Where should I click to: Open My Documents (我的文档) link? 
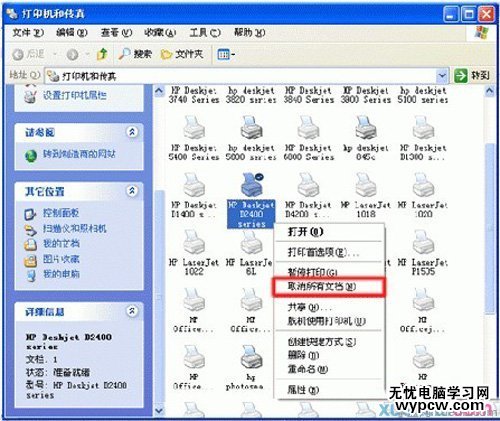(x=61, y=244)
